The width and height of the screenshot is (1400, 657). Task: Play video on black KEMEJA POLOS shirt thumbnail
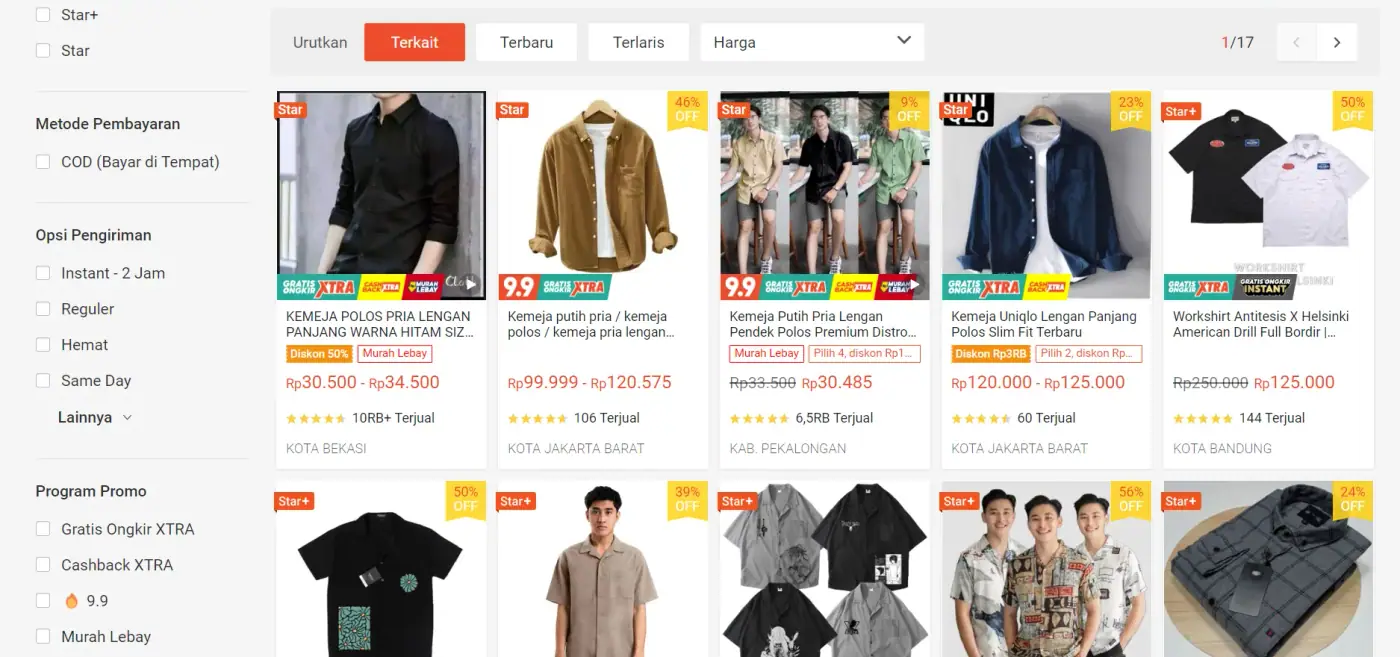(x=470, y=284)
